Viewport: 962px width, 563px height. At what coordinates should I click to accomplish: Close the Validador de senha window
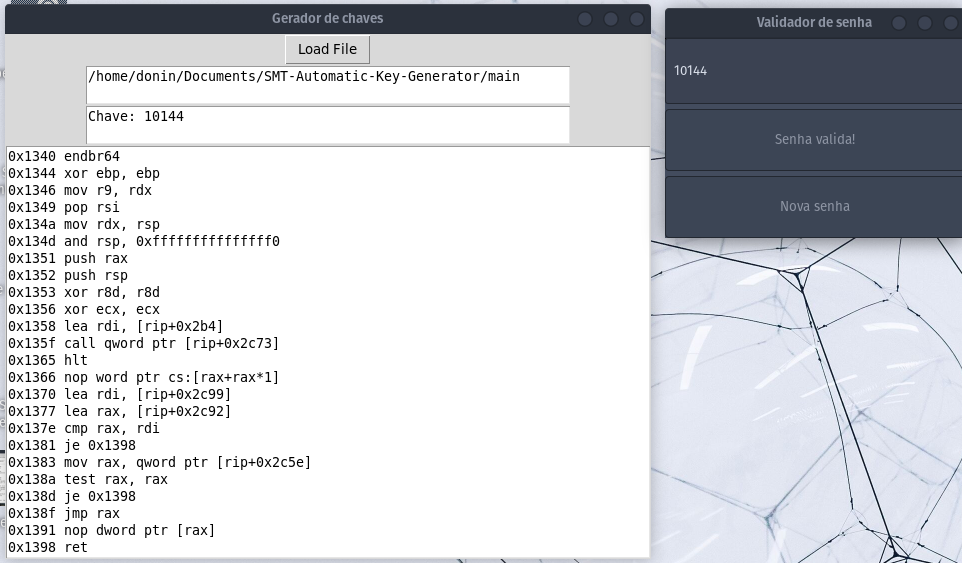[x=951, y=23]
